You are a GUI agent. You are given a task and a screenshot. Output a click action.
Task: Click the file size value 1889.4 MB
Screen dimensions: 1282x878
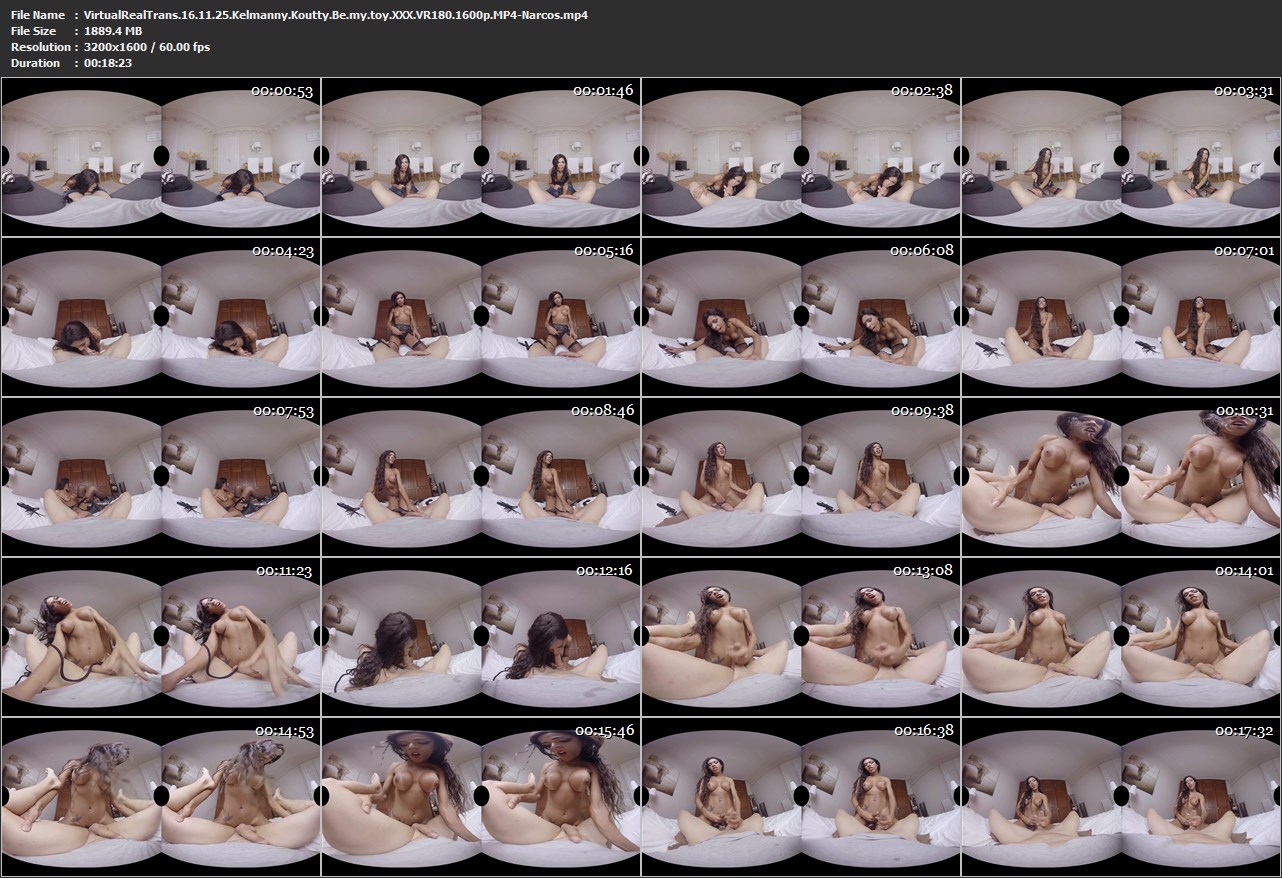(x=113, y=31)
